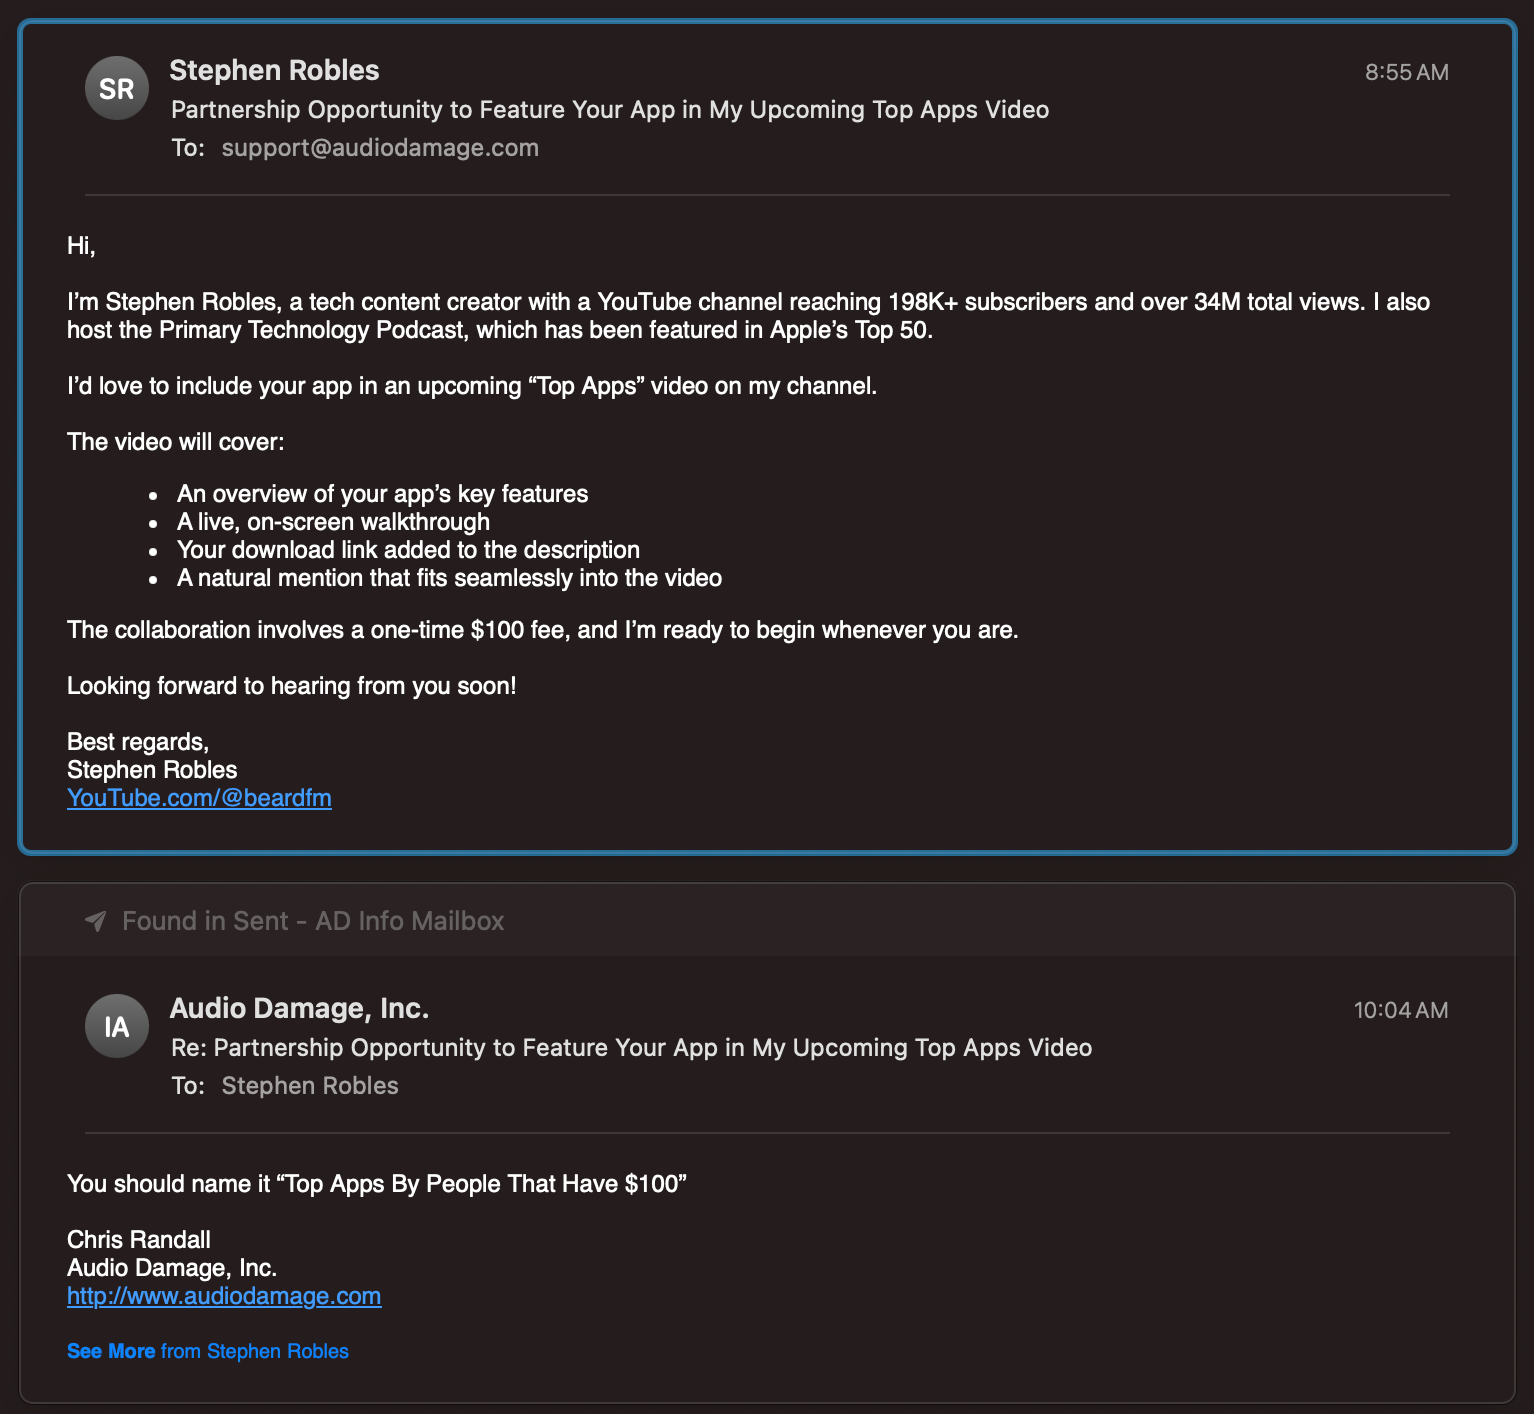The height and width of the screenshot is (1414, 1534).
Task: Click the live on-screen walkthrough bullet
Action: point(333,522)
